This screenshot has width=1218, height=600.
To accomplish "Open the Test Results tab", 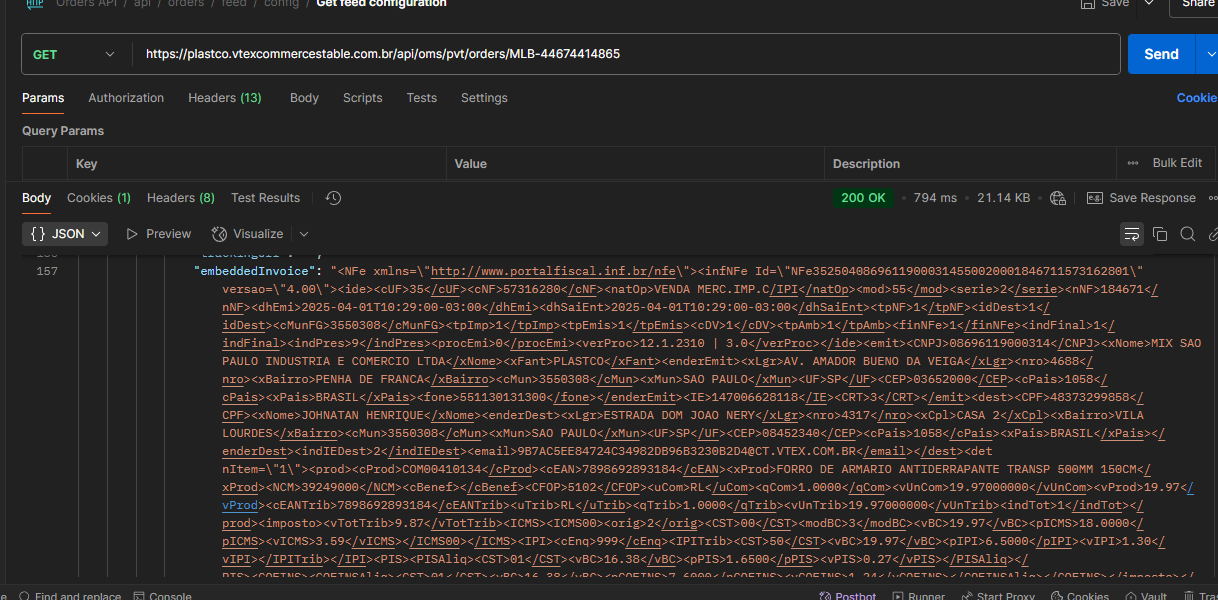I will pos(265,198).
